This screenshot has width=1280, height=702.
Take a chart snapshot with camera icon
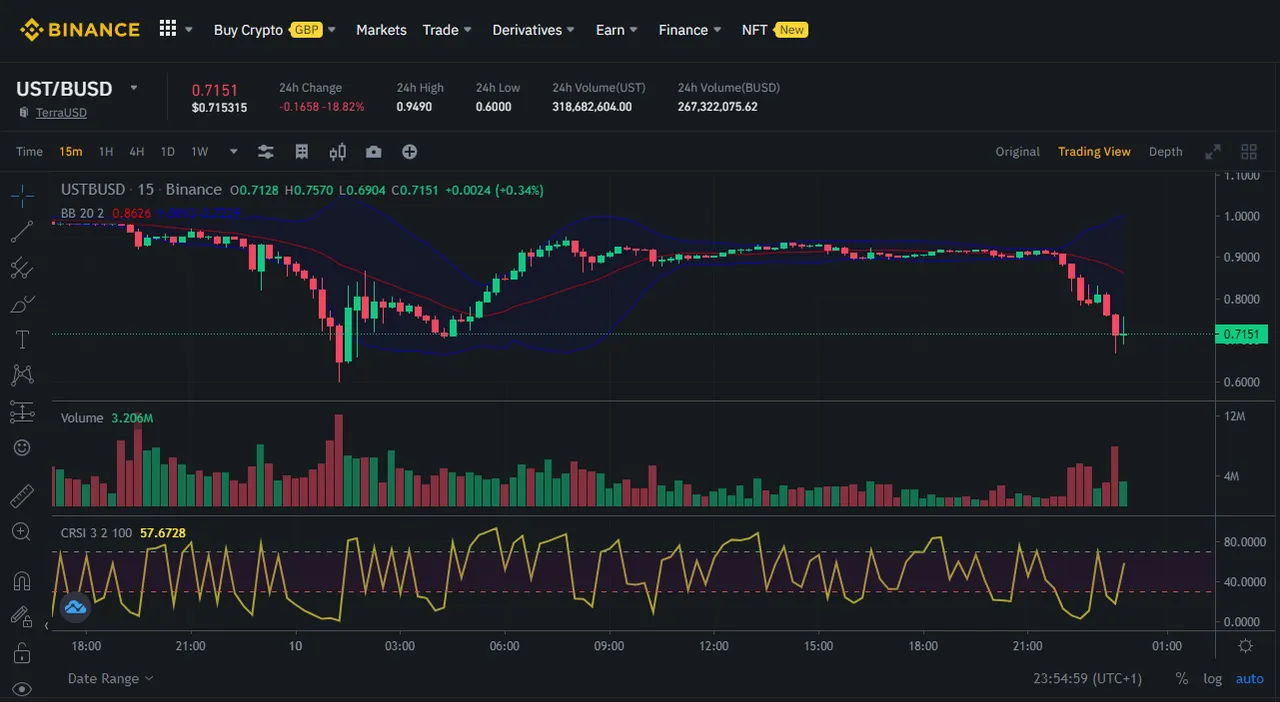point(374,152)
